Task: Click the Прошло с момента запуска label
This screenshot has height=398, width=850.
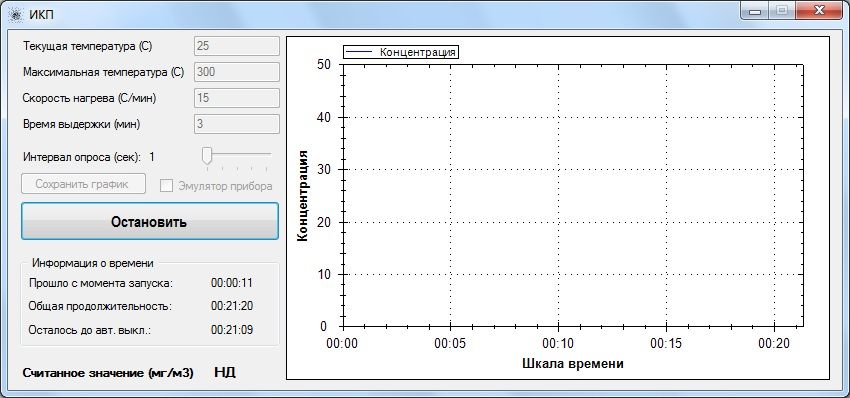Action: [101, 283]
